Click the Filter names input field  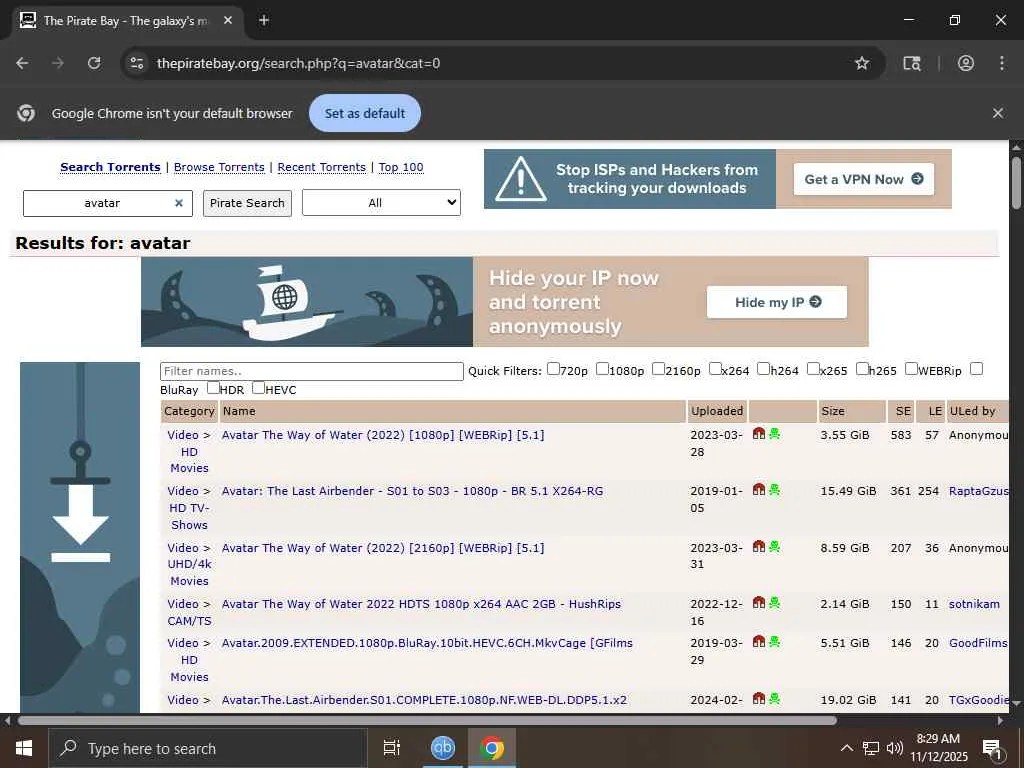pyautogui.click(x=312, y=371)
